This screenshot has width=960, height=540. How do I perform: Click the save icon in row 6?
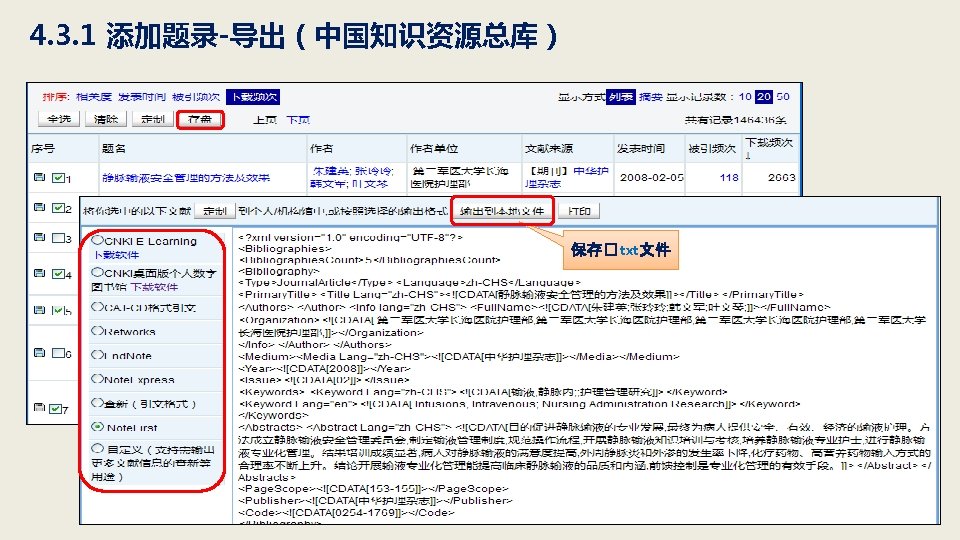[x=39, y=353]
